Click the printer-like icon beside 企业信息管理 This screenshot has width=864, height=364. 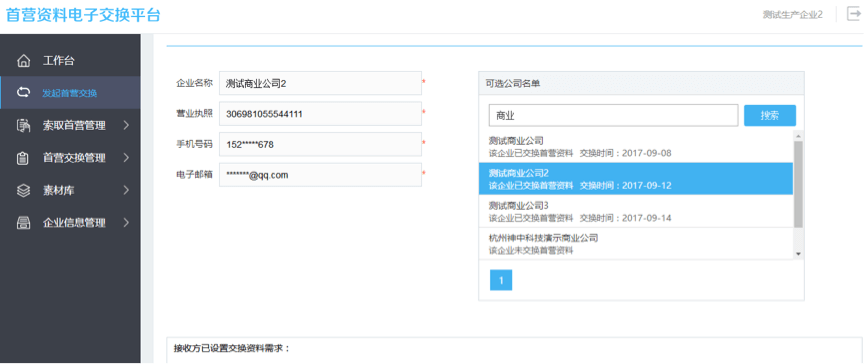pyautogui.click(x=23, y=223)
